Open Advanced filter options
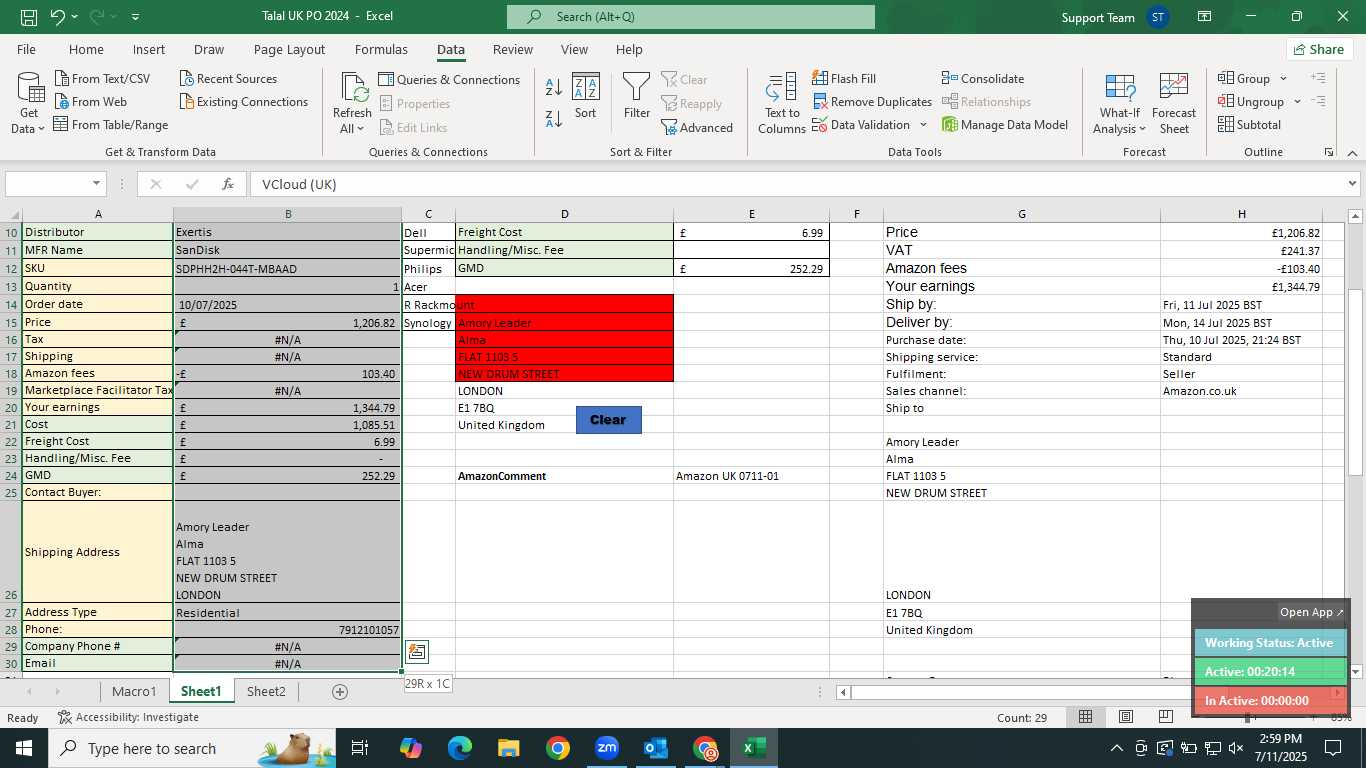1366x768 pixels. tap(697, 128)
